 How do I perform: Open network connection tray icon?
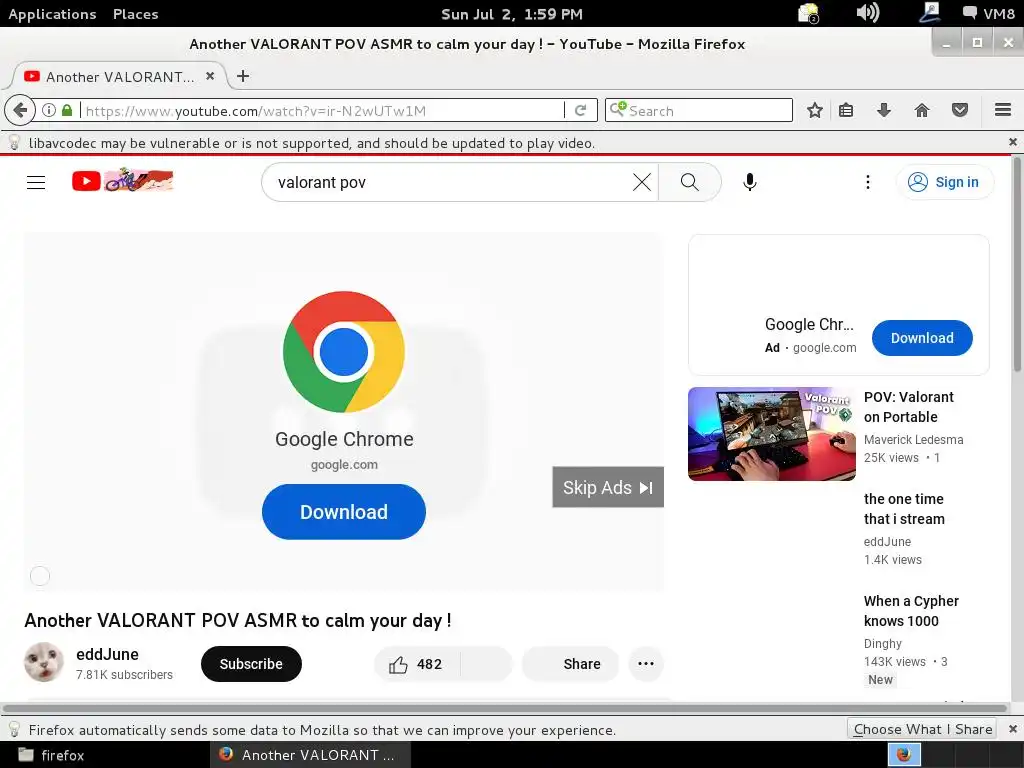click(929, 12)
